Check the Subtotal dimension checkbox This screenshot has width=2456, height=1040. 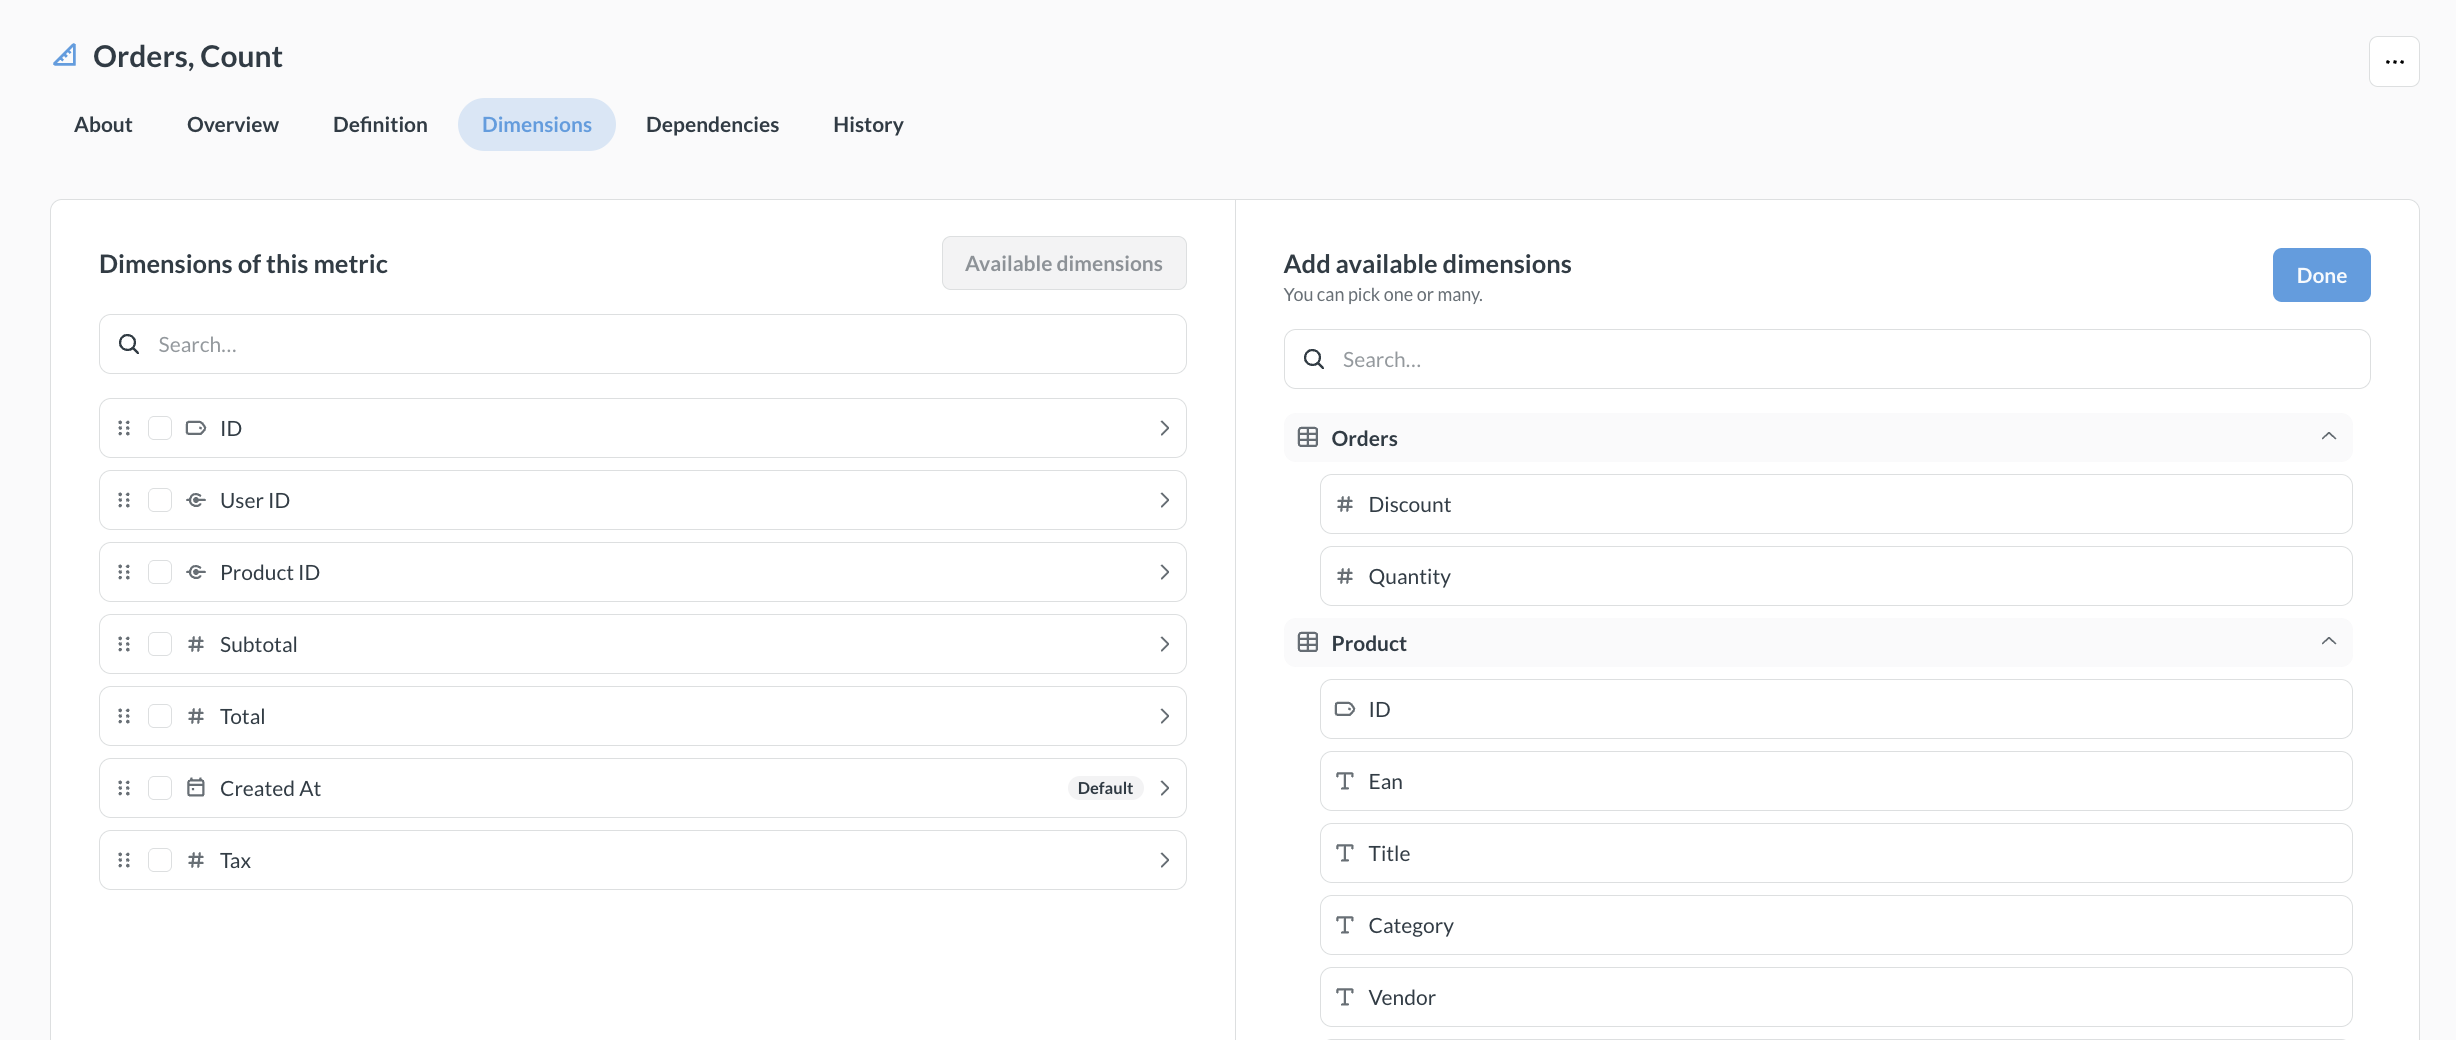(x=160, y=644)
